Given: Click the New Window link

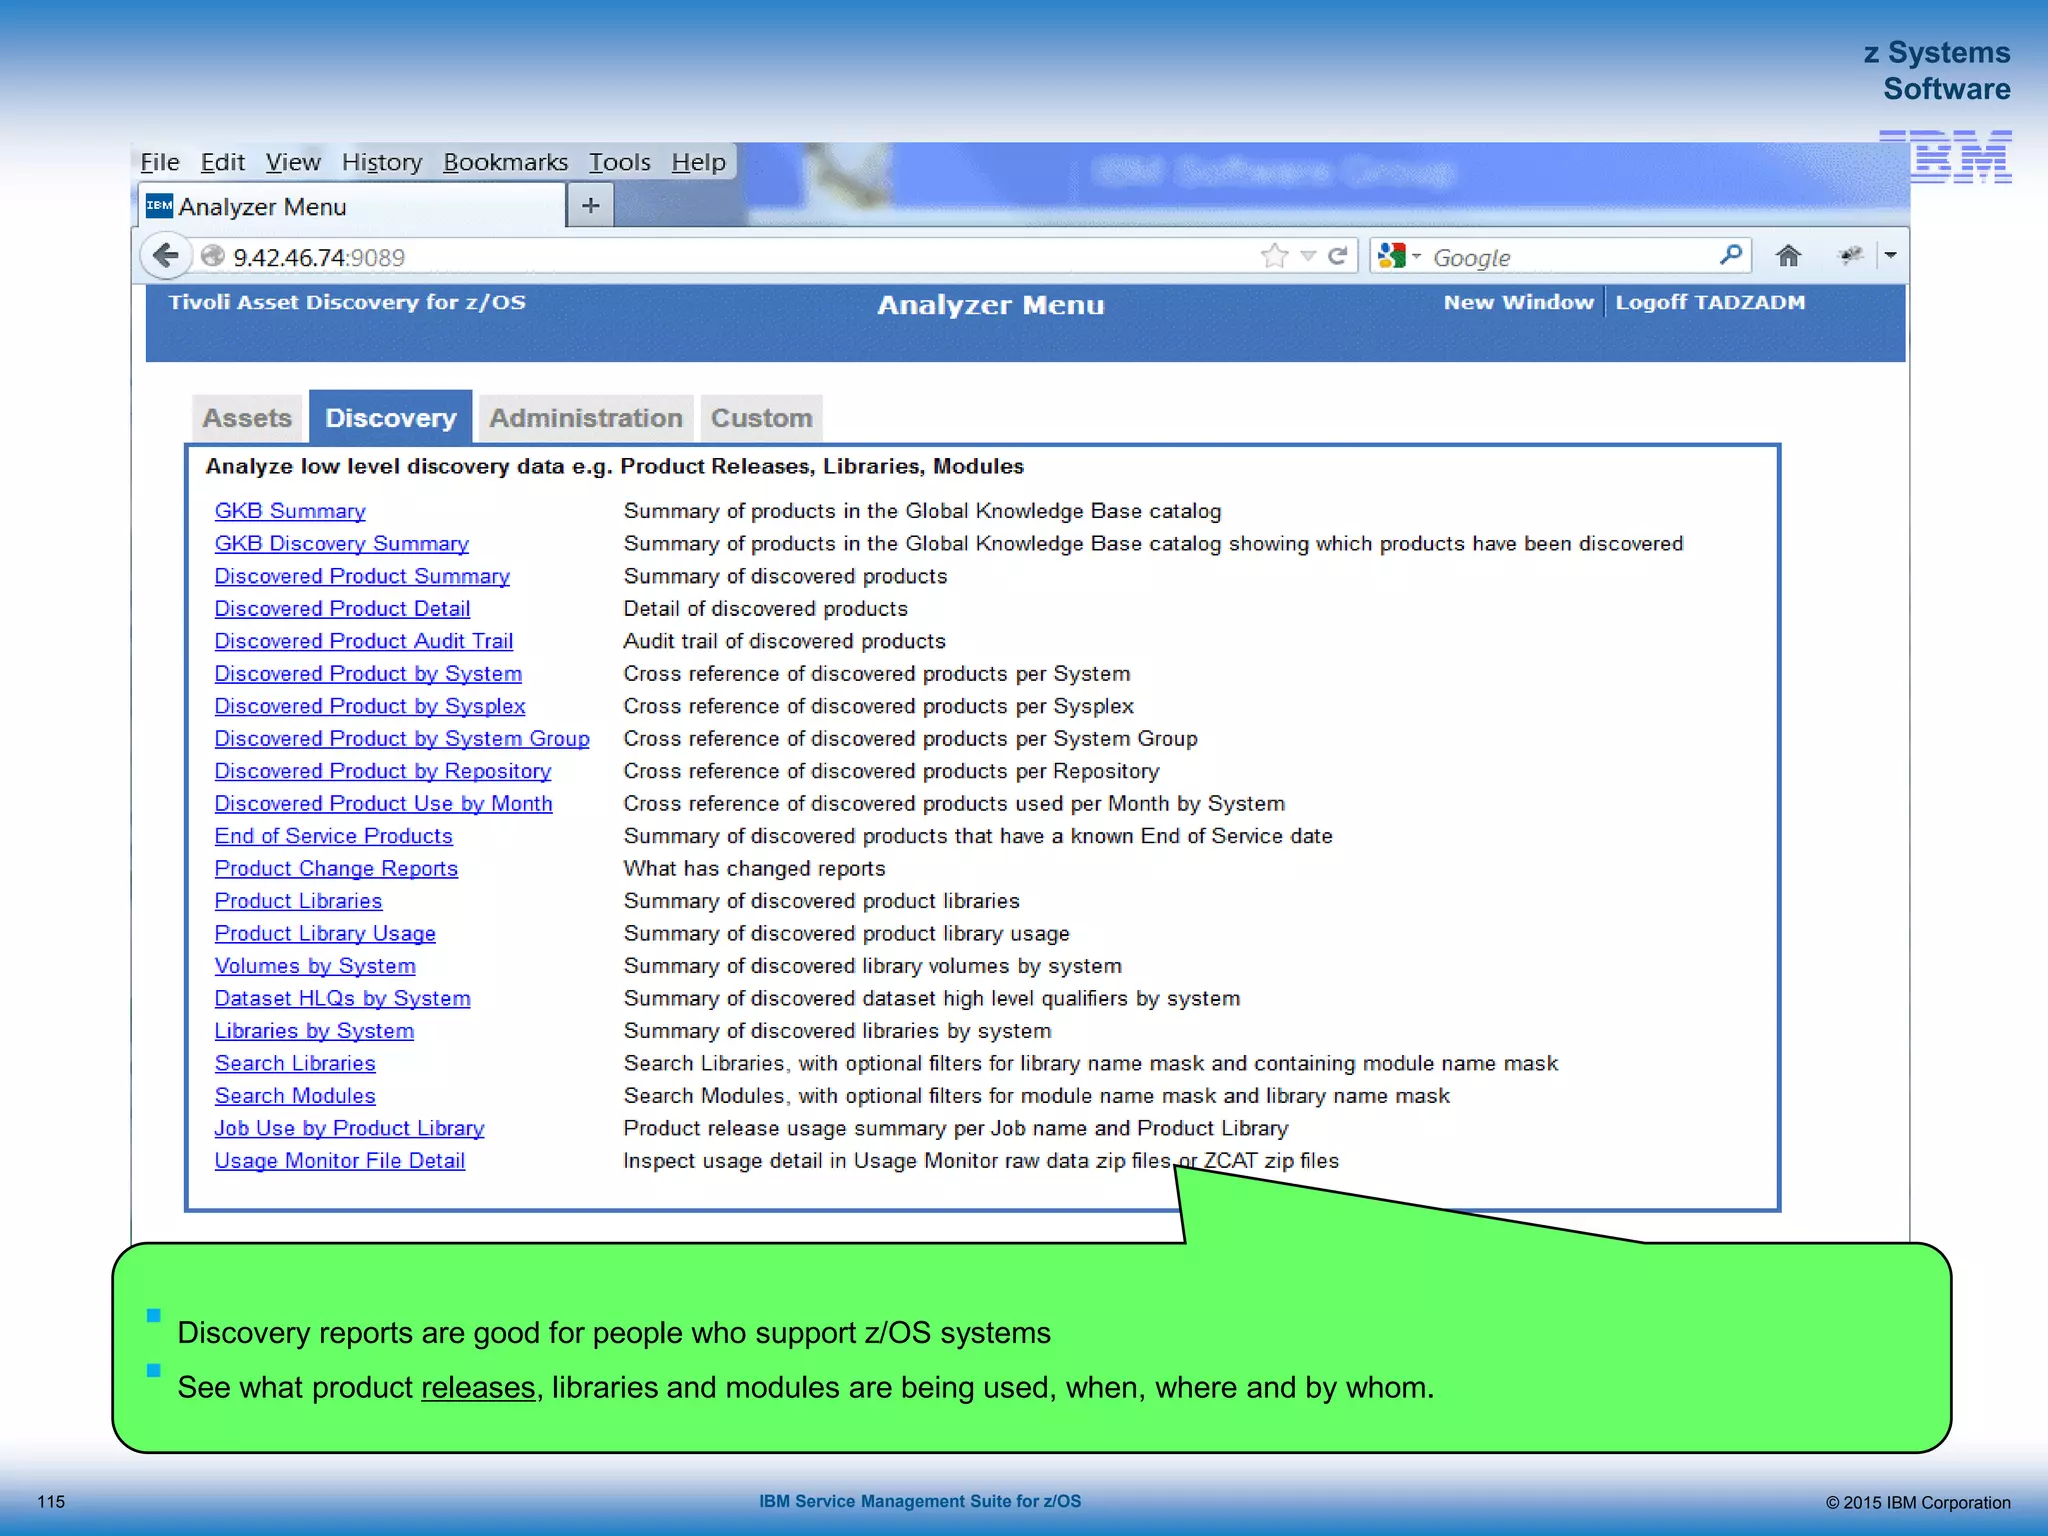Looking at the screenshot, I should (x=1518, y=302).
